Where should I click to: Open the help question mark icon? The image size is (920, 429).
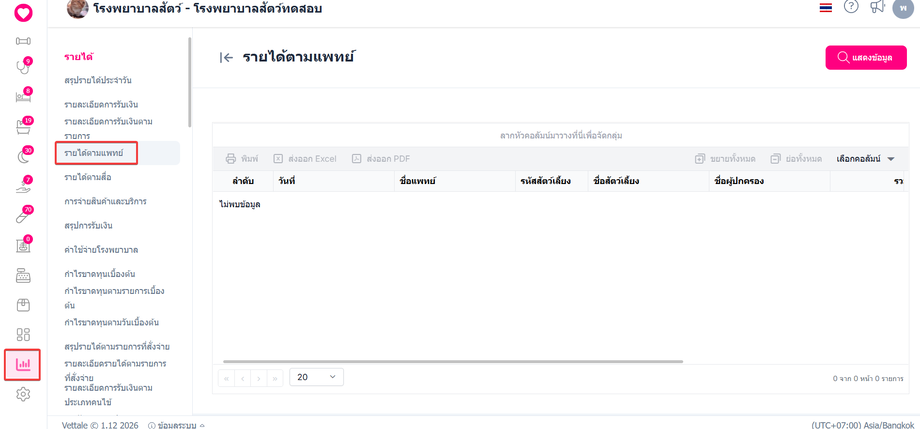[851, 6]
